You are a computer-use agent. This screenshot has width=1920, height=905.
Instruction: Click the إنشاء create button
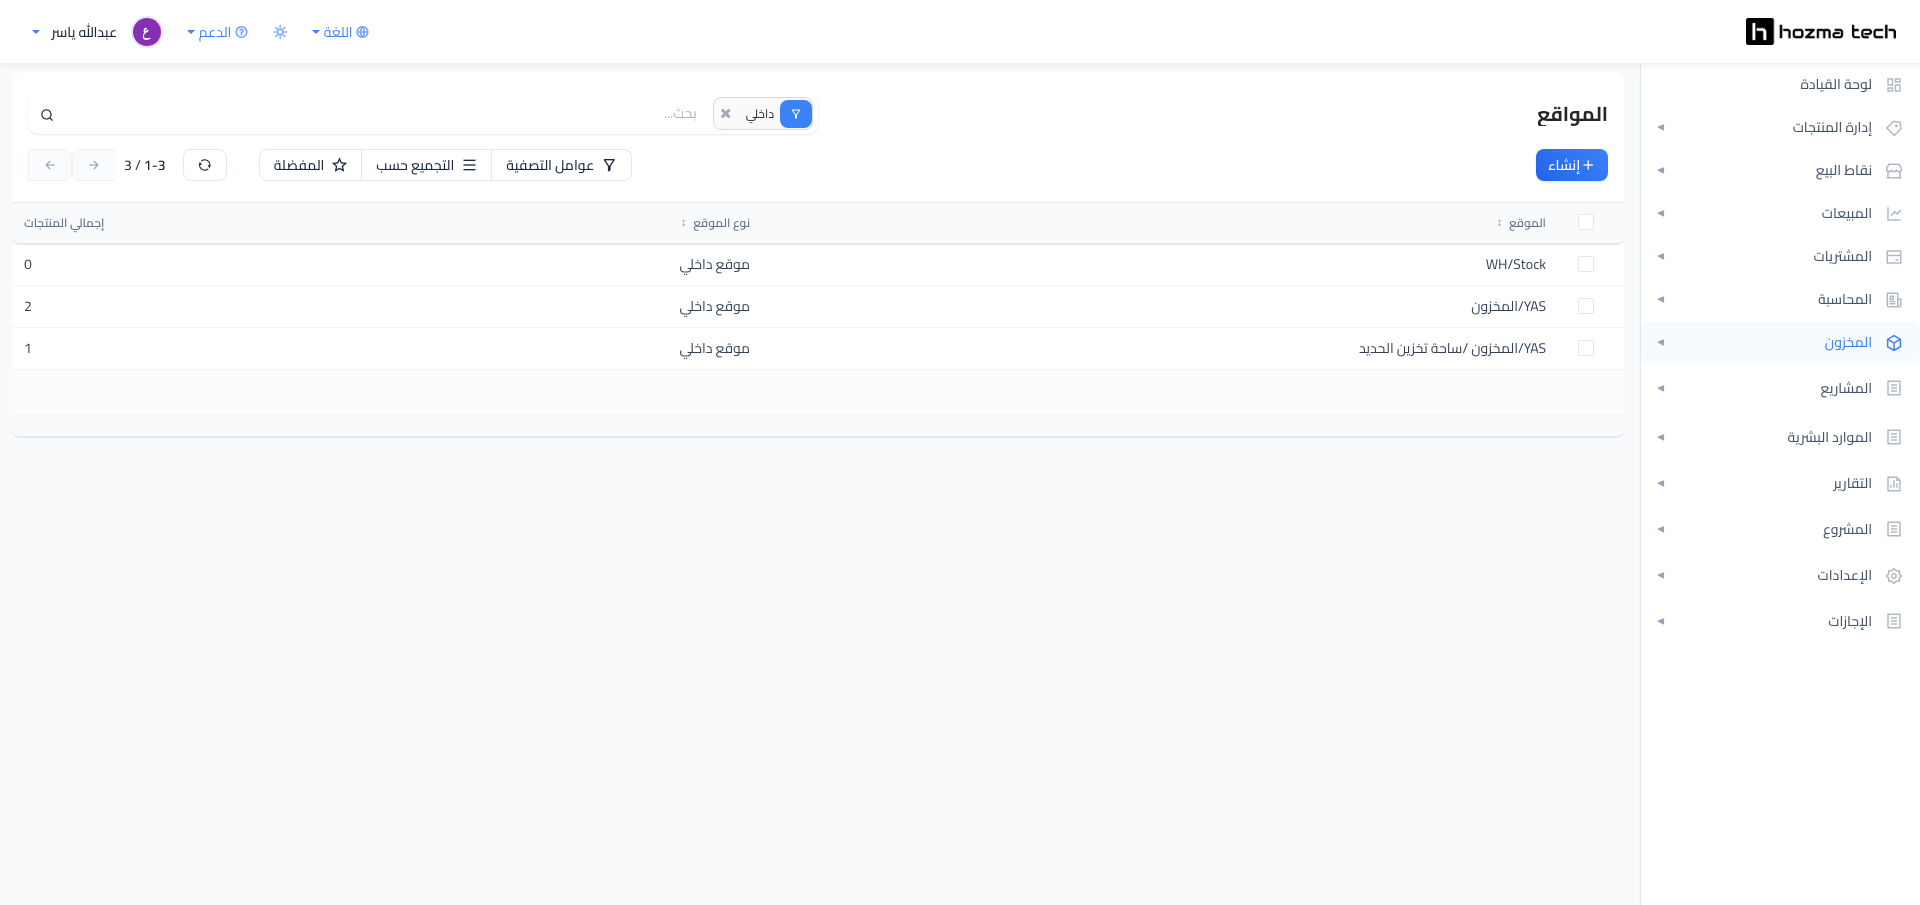pyautogui.click(x=1571, y=165)
